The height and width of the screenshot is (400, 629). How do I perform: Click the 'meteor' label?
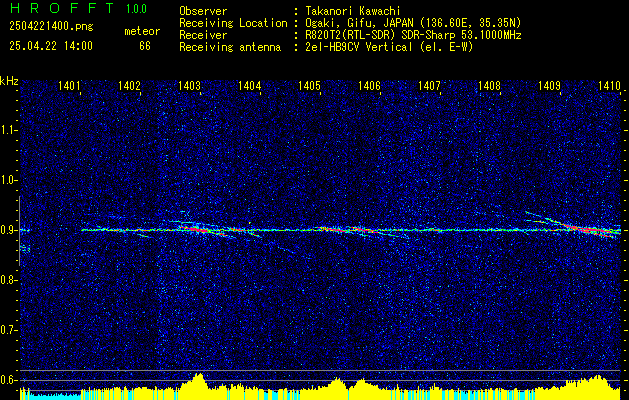[142, 31]
